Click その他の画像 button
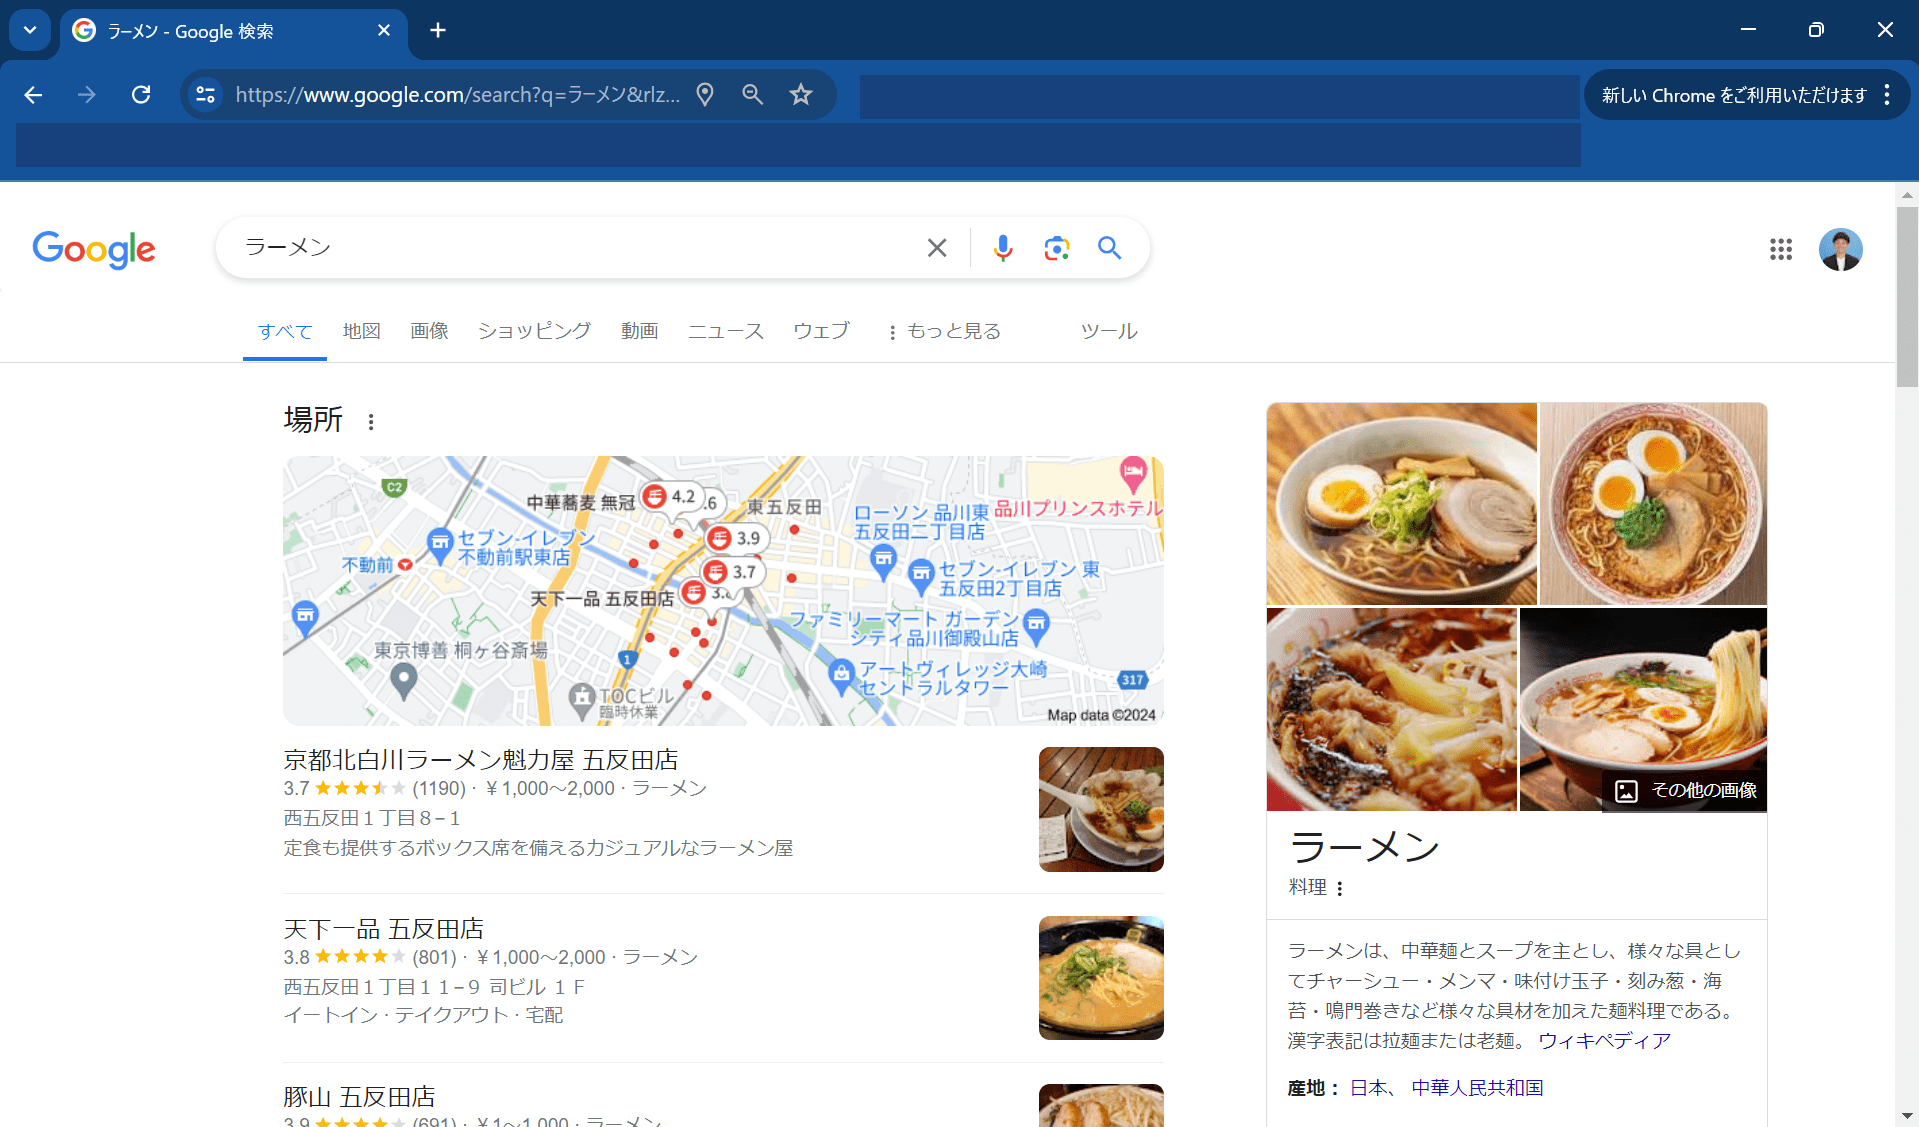This screenshot has width=1919, height=1127. [x=1686, y=791]
